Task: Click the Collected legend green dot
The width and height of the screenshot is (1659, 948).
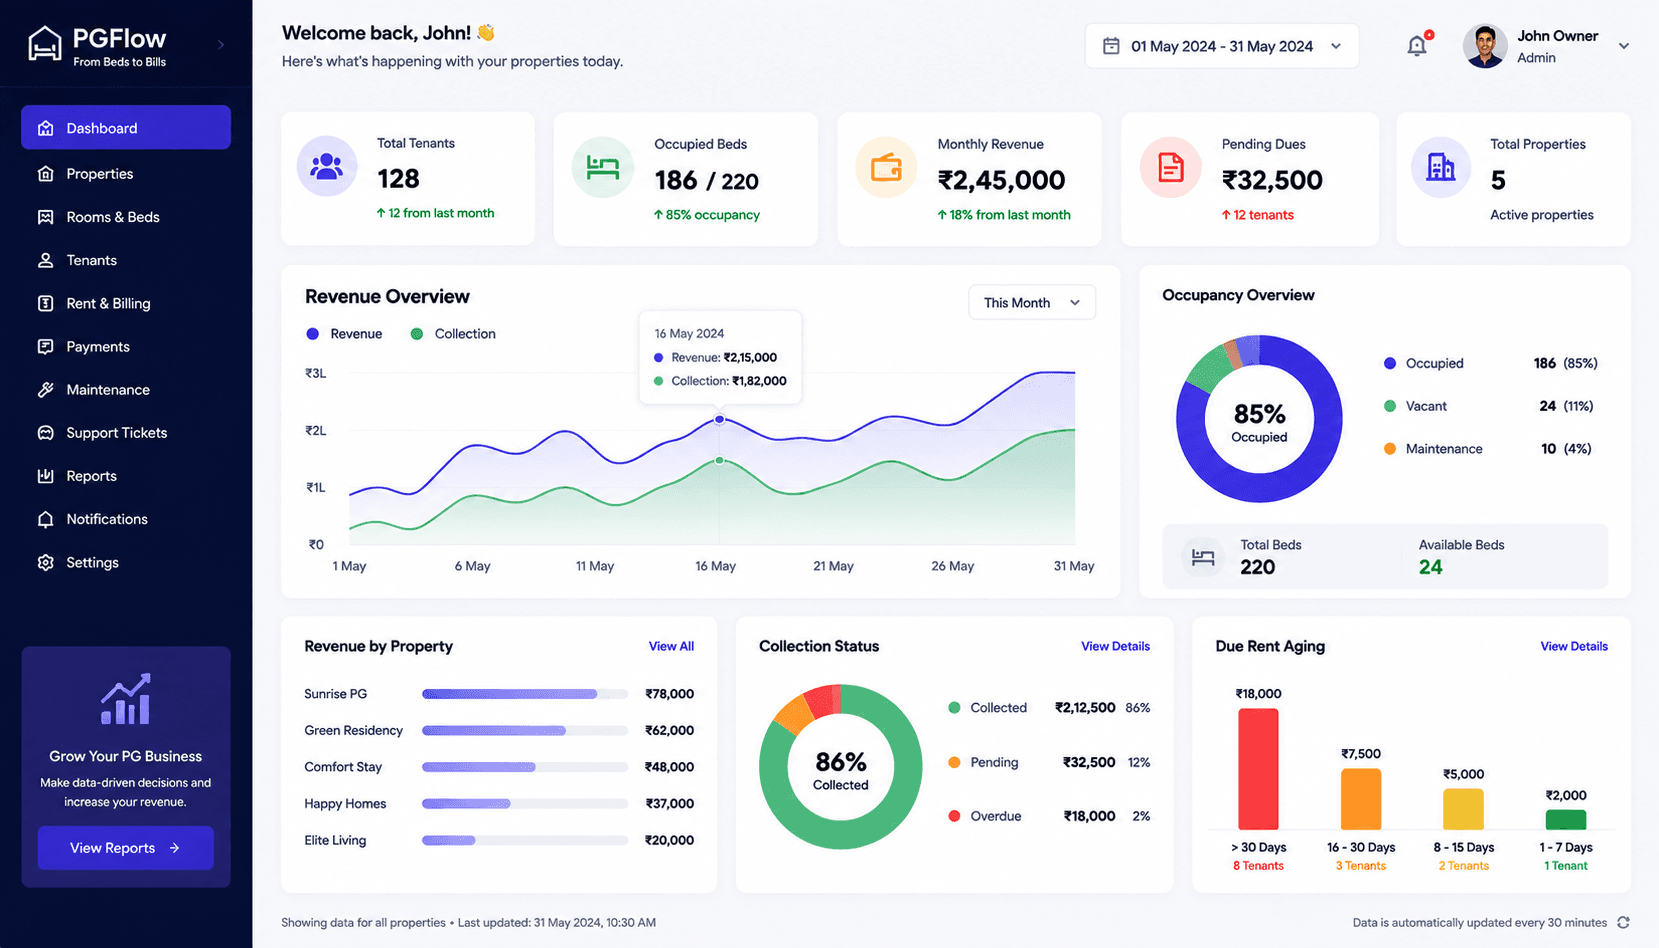Action: (954, 708)
